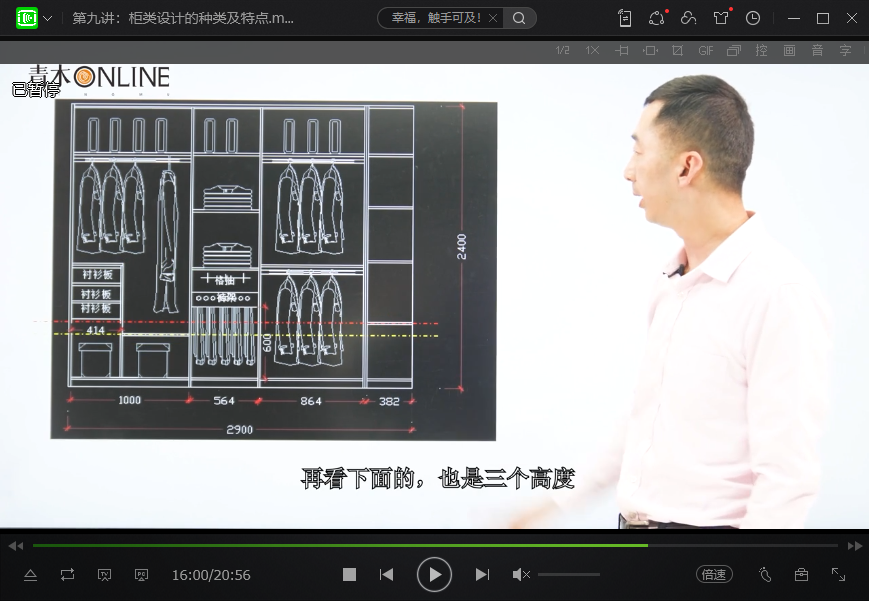
Task: Open the 音 audio settings panel
Action: pos(817,50)
